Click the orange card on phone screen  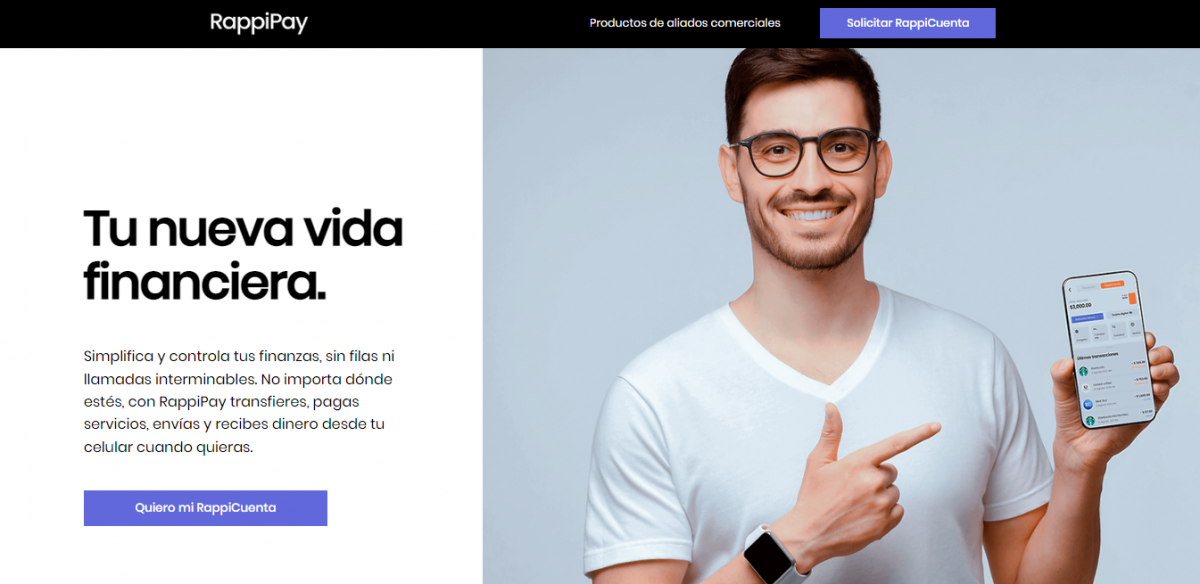tap(1132, 298)
